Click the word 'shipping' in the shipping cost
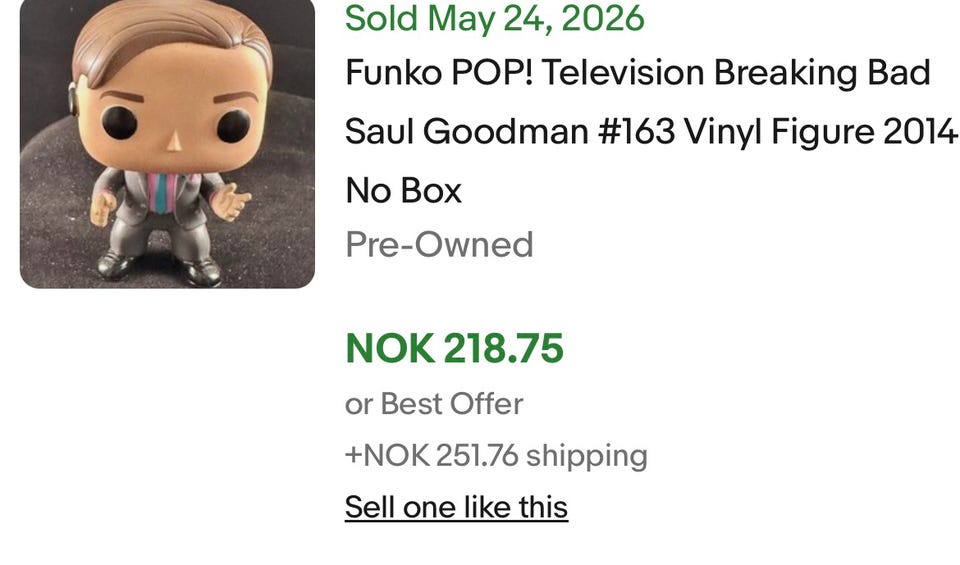 (x=587, y=456)
